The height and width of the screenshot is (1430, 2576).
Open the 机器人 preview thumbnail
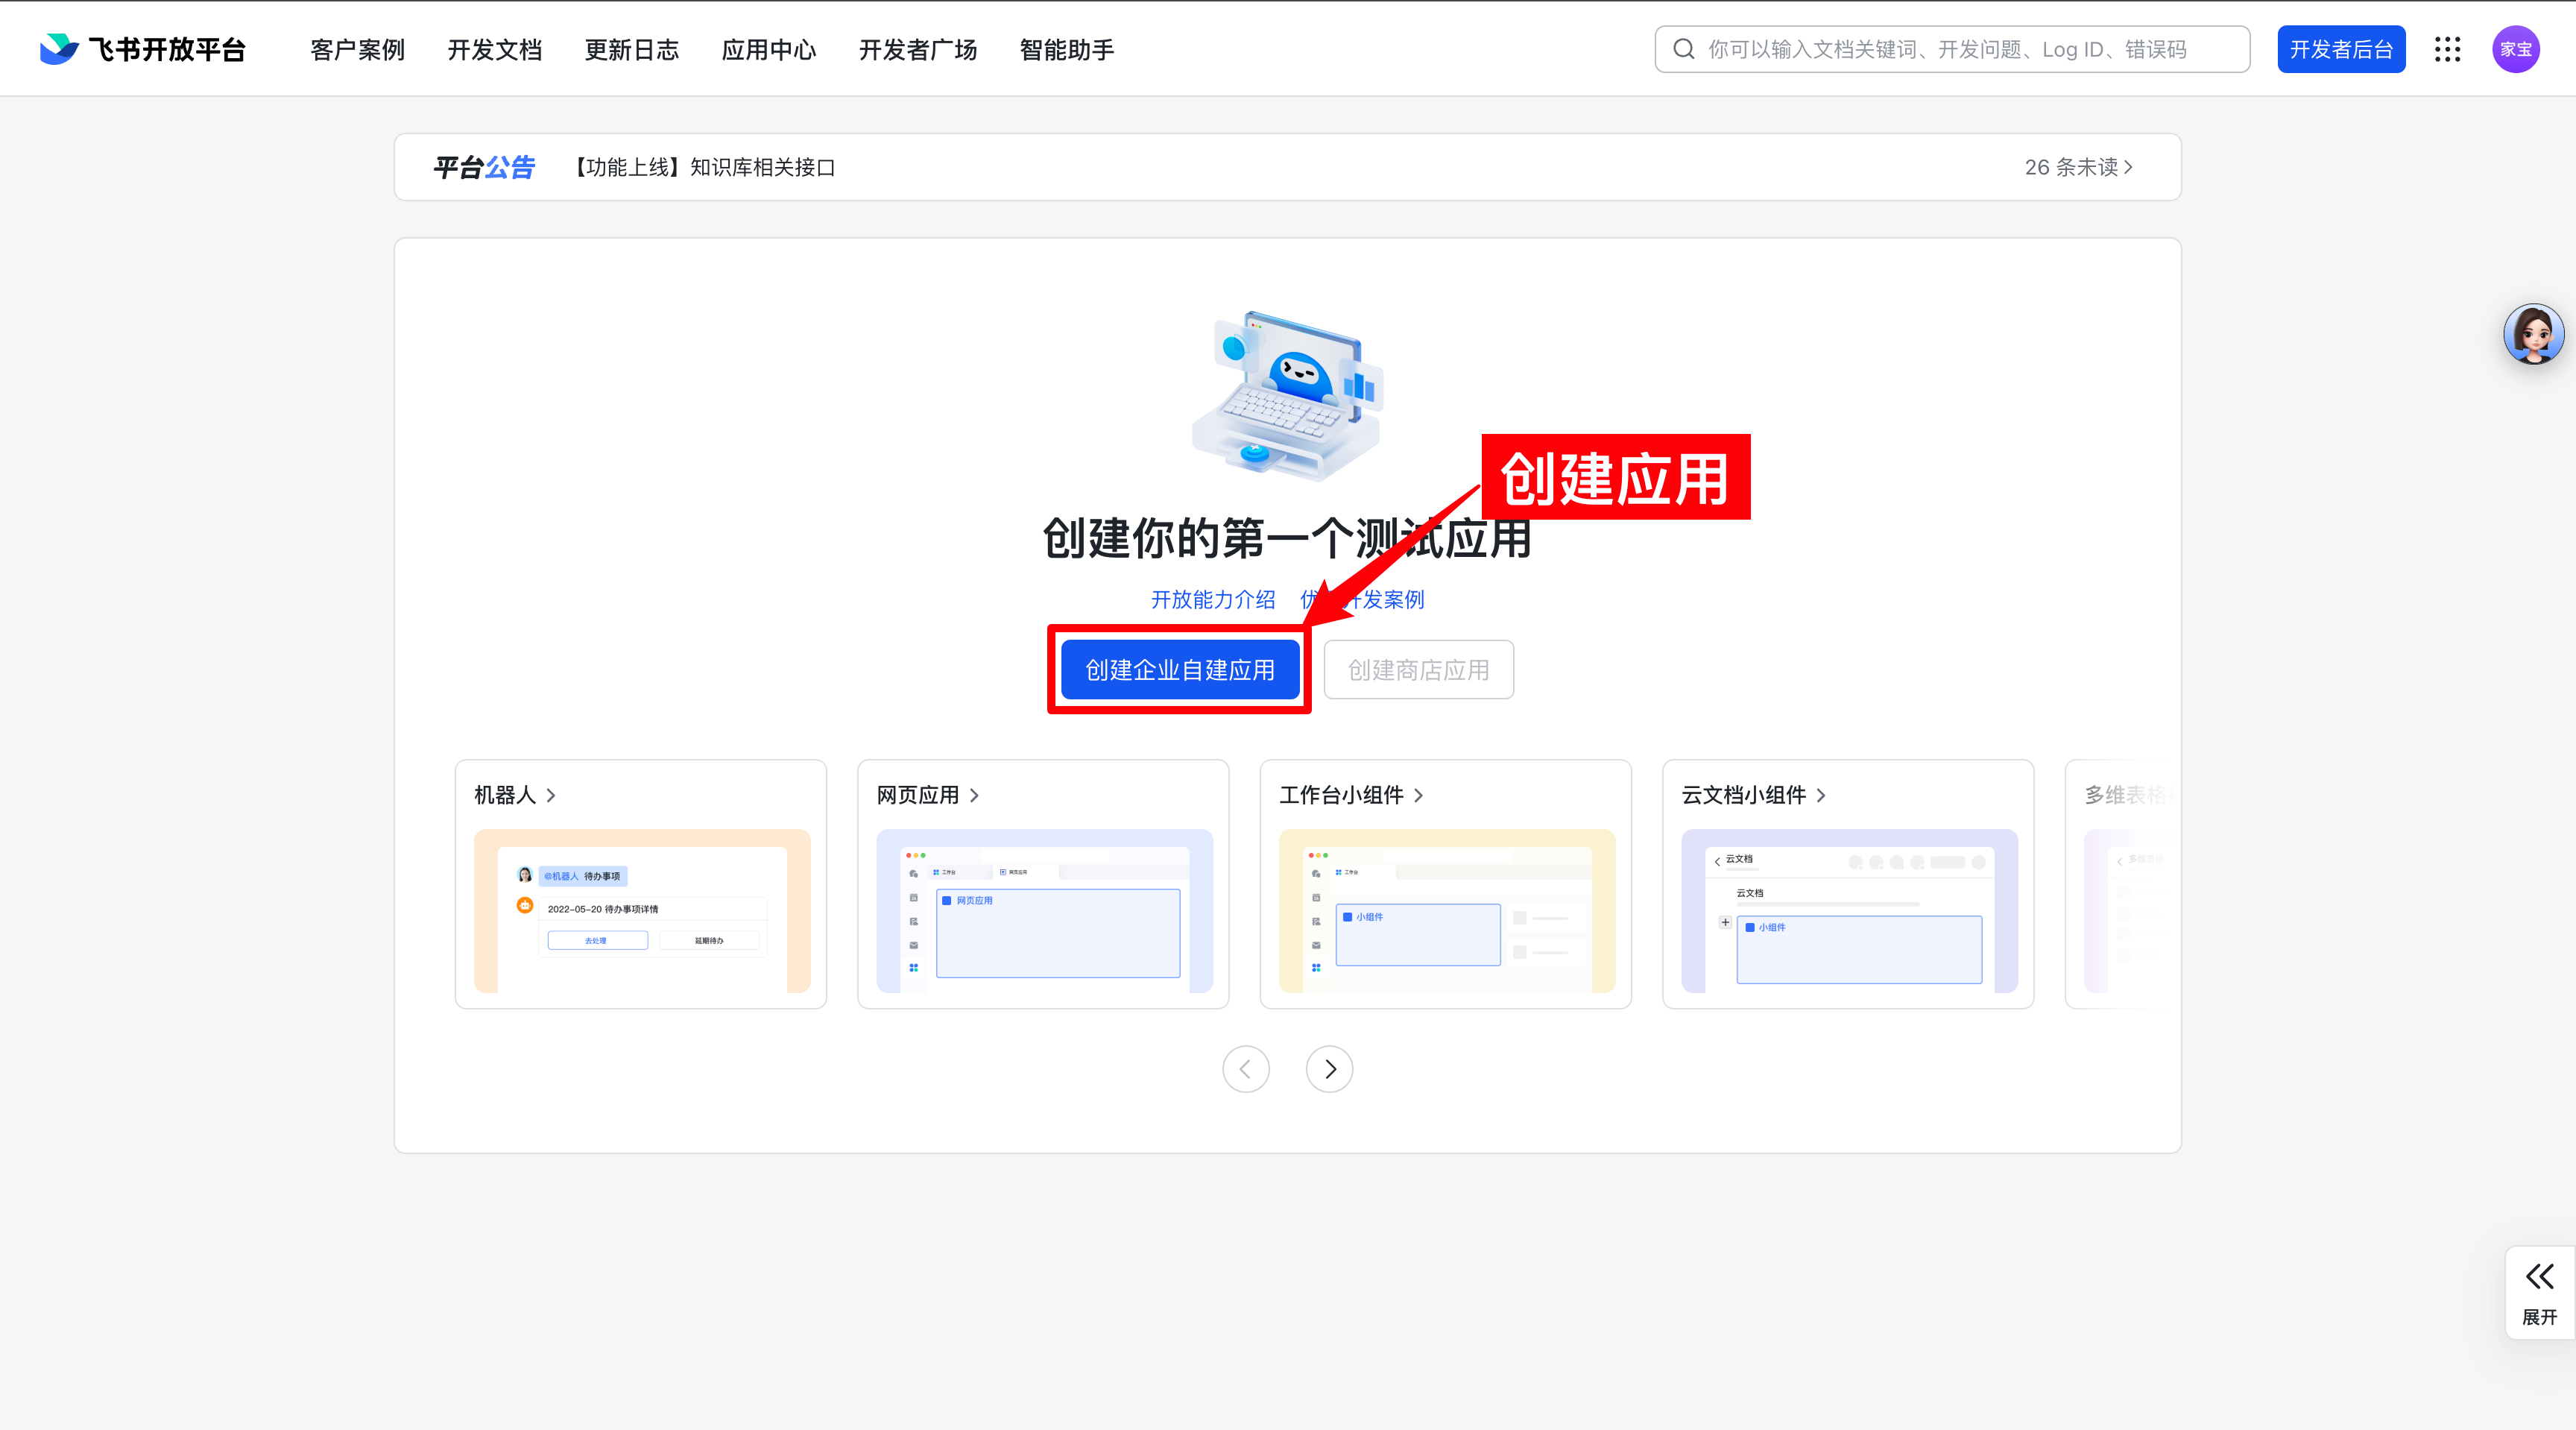pos(642,911)
